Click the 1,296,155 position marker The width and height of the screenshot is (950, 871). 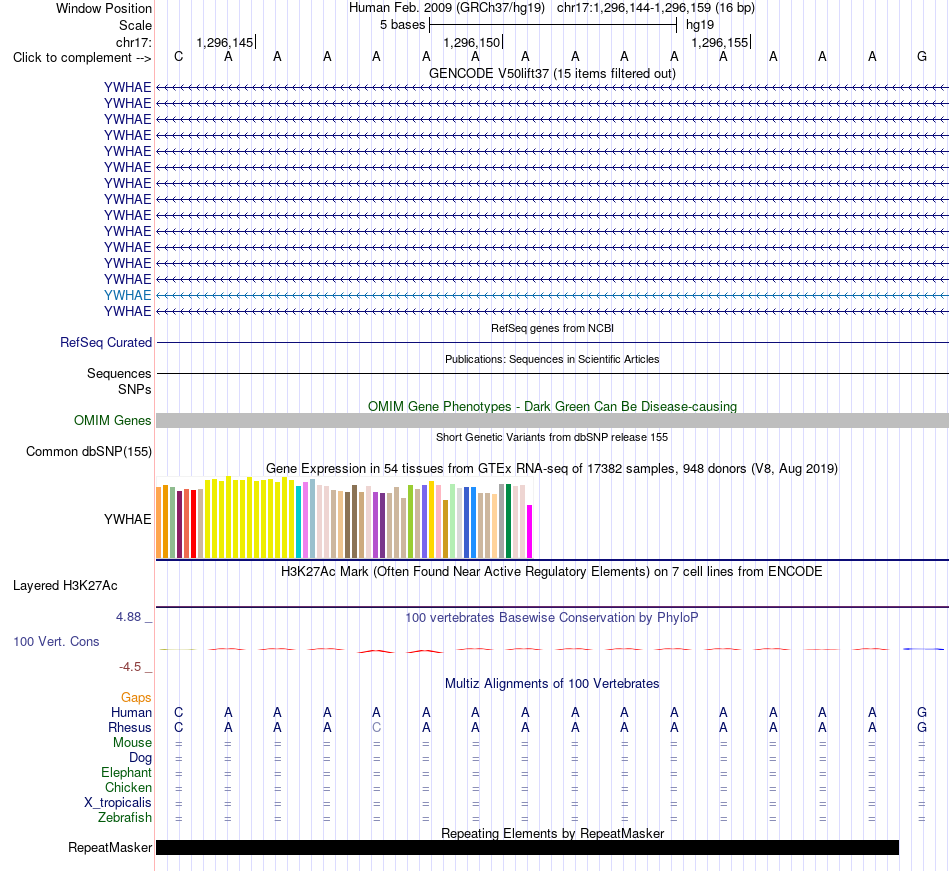point(721,42)
